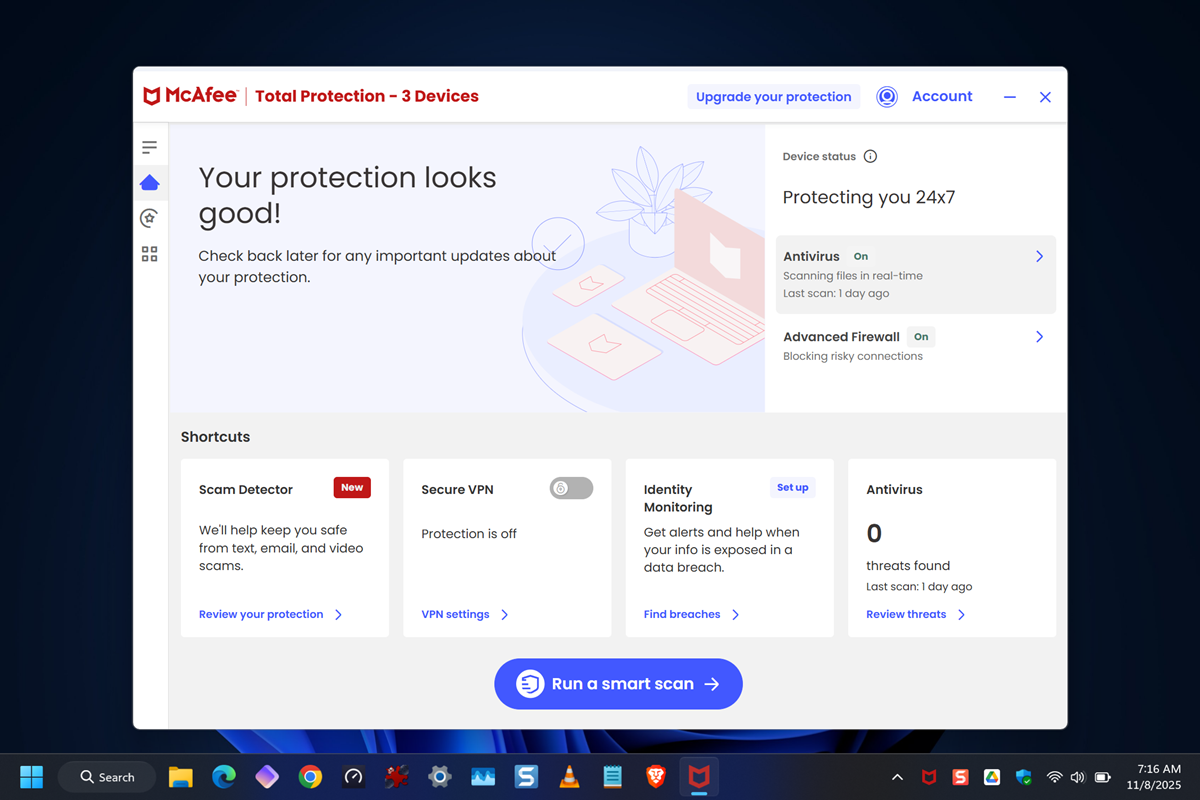Open Windows Security tray icon

click(x=1023, y=777)
